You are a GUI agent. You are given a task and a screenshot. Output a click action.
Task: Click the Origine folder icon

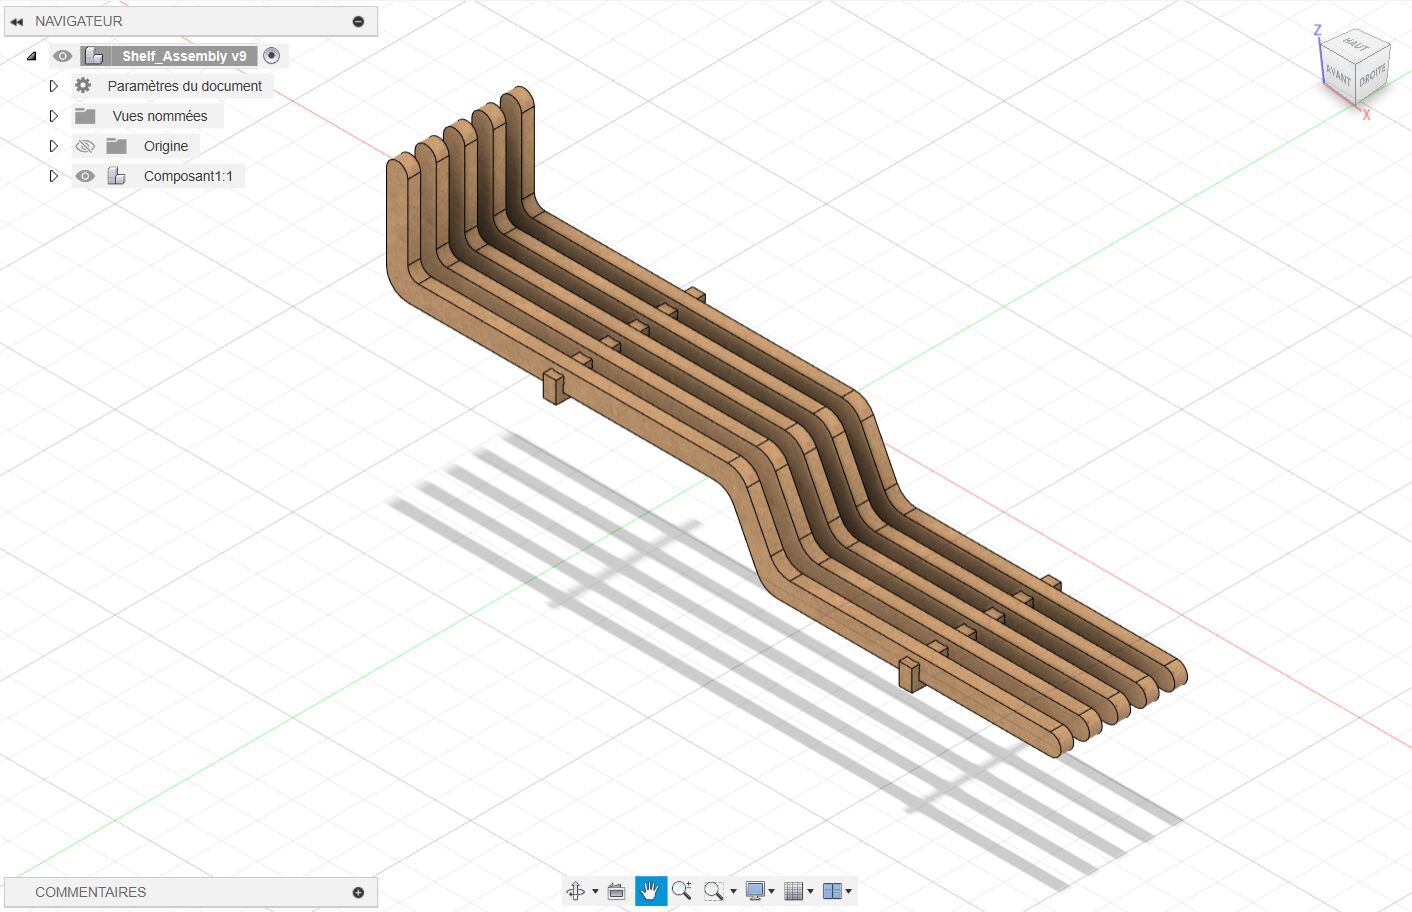pos(117,146)
